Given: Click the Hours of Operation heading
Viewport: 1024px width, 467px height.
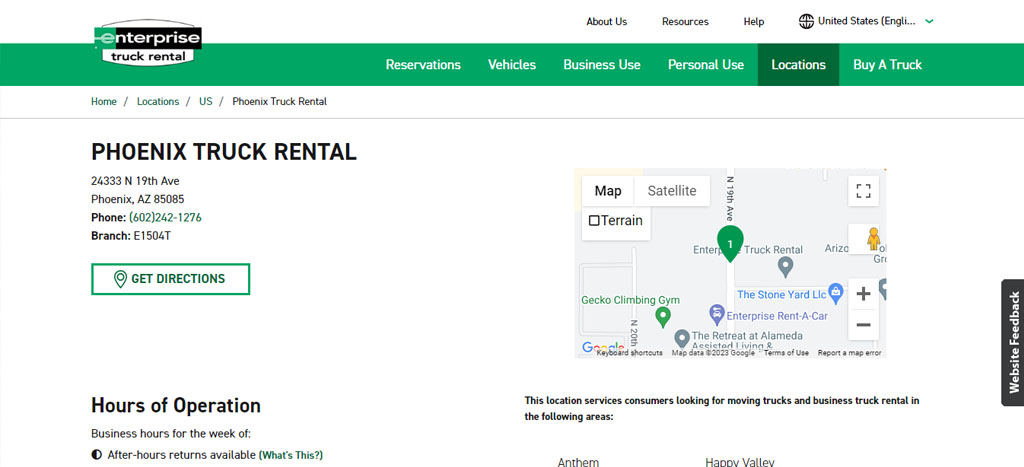Looking at the screenshot, I should (176, 405).
